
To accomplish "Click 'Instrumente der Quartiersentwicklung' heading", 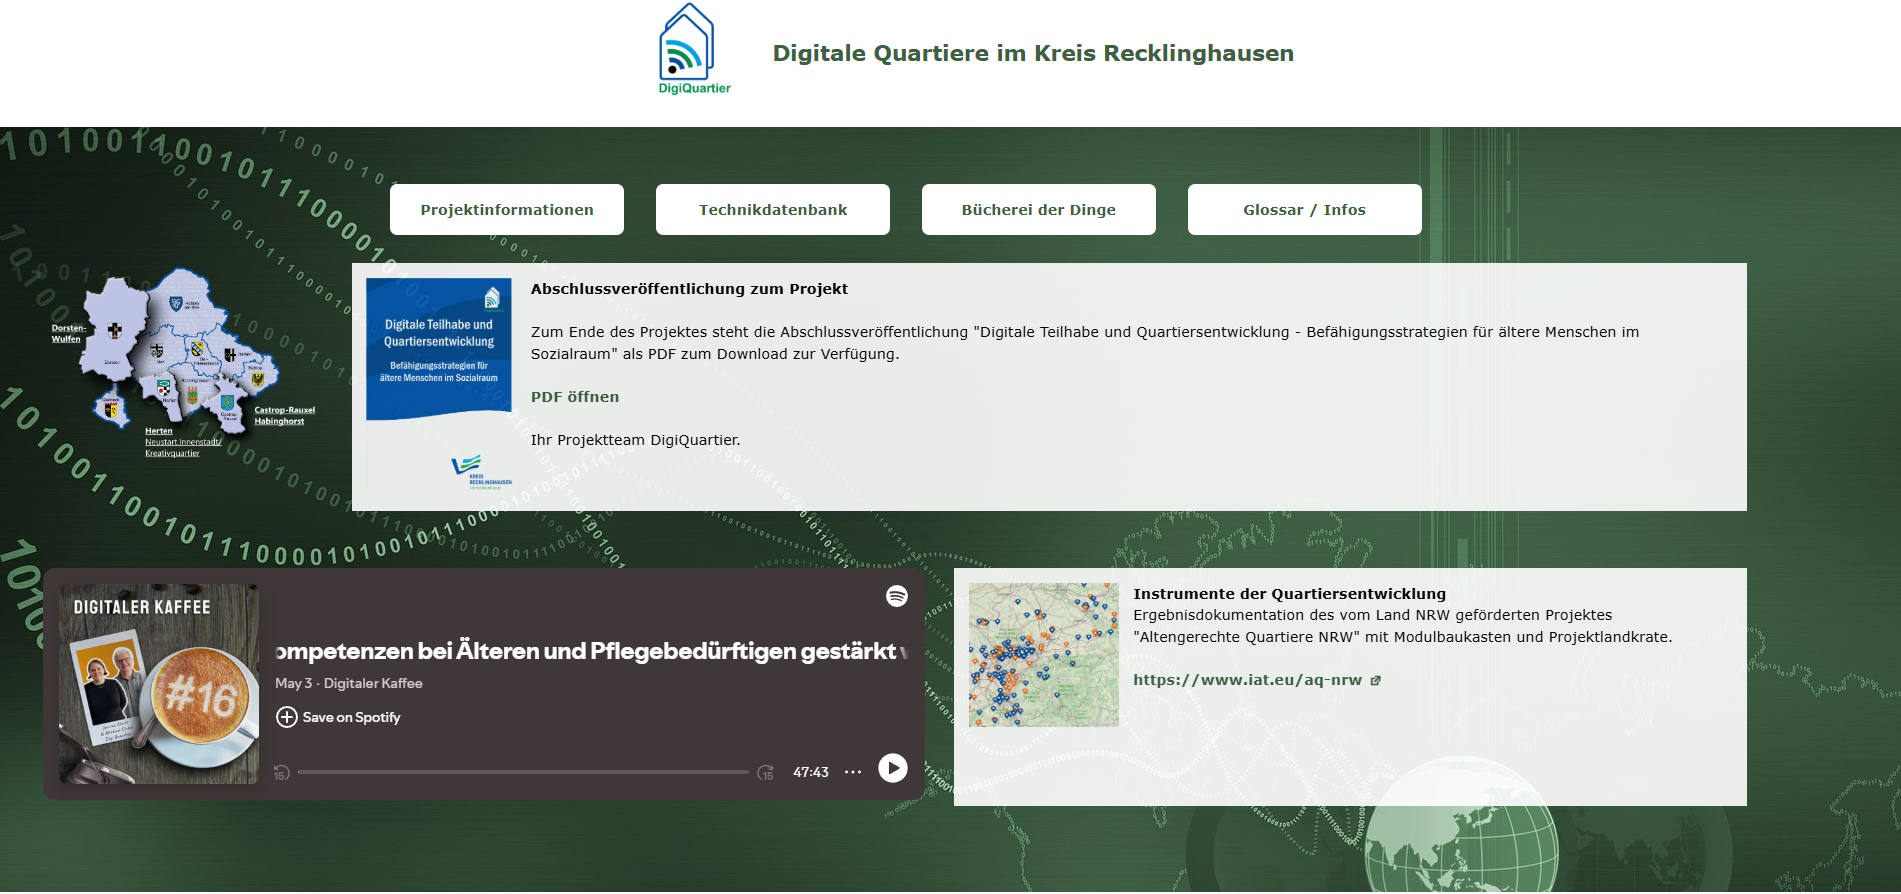I will point(1289,594).
